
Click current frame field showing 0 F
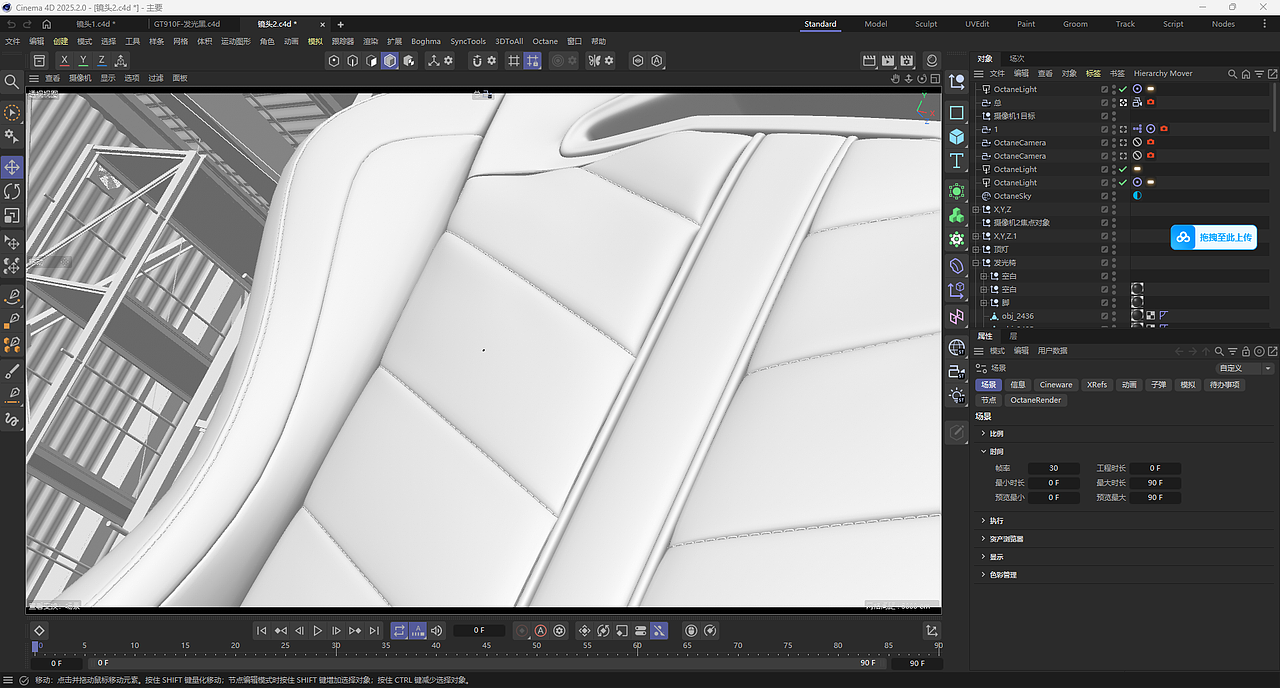(479, 631)
